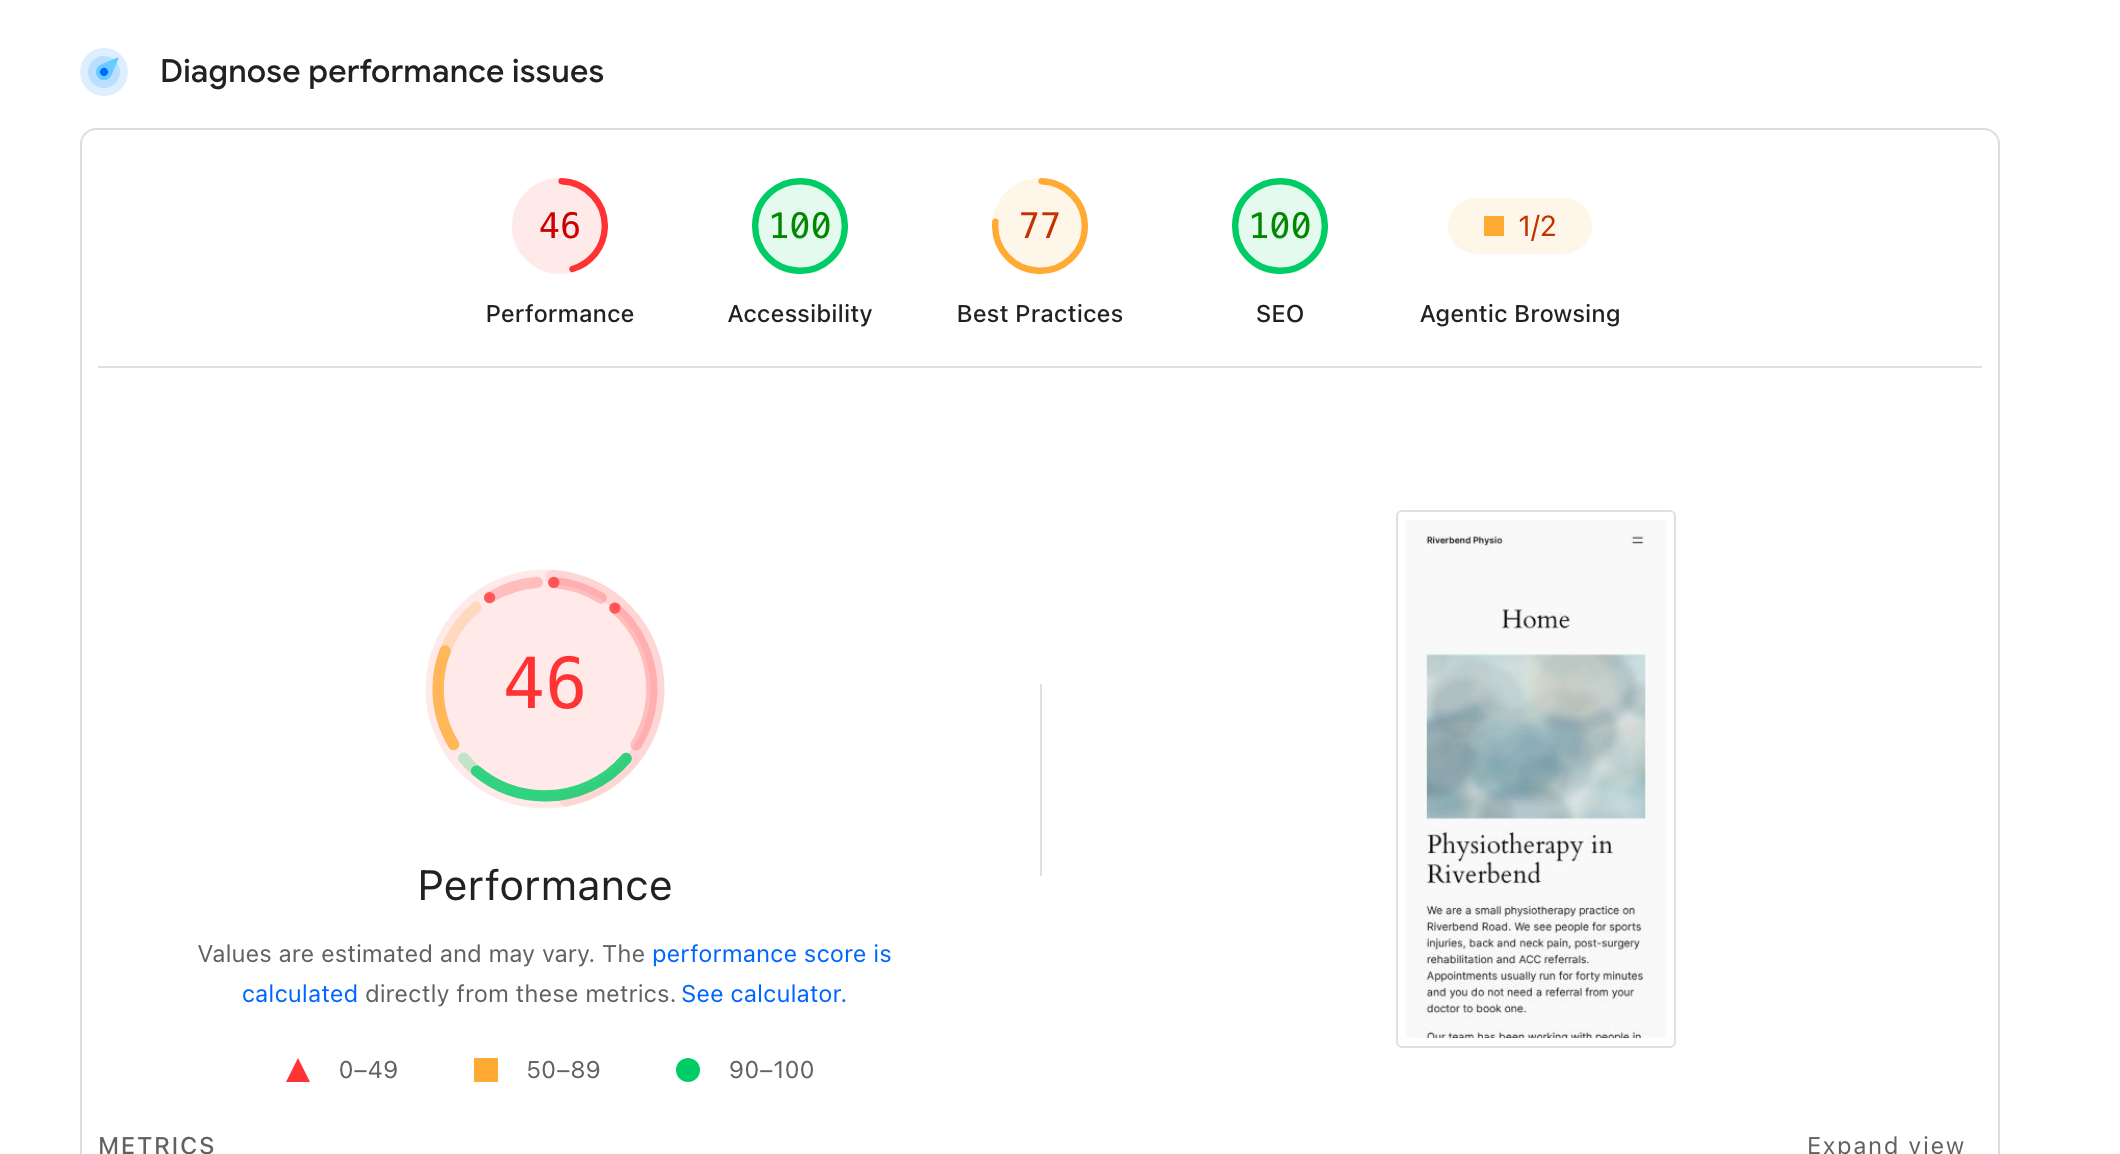Open the Accessibility score gauge showing 100
Image resolution: width=2120 pixels, height=1154 pixels.
(800, 226)
